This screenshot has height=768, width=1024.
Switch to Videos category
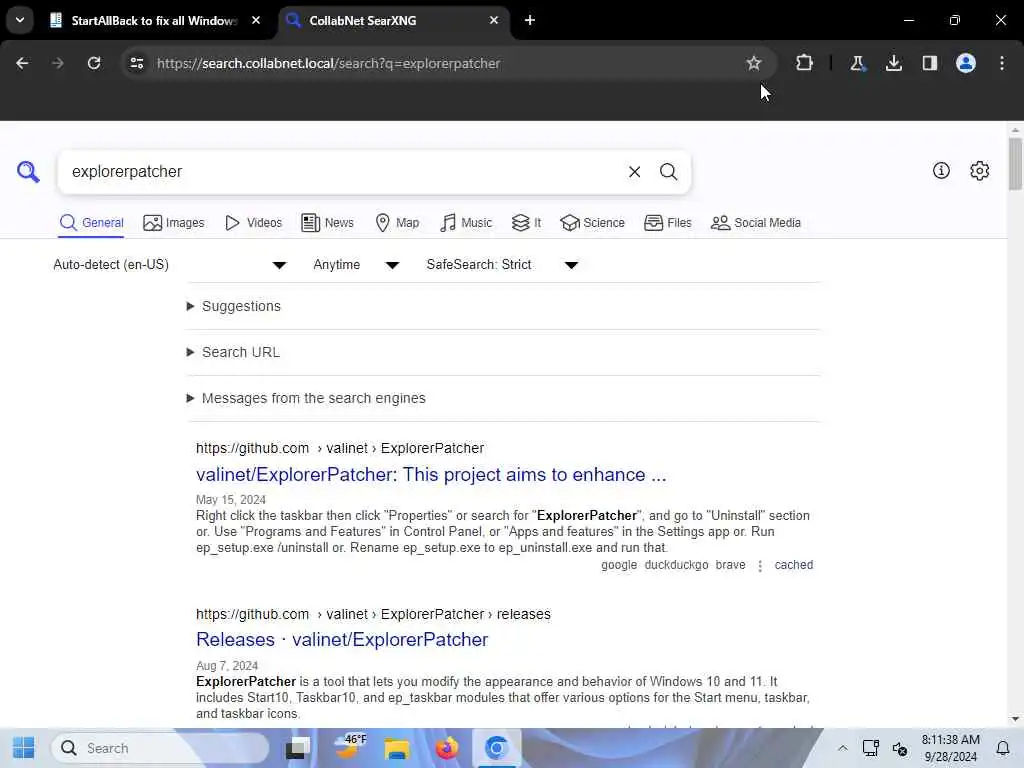(253, 223)
